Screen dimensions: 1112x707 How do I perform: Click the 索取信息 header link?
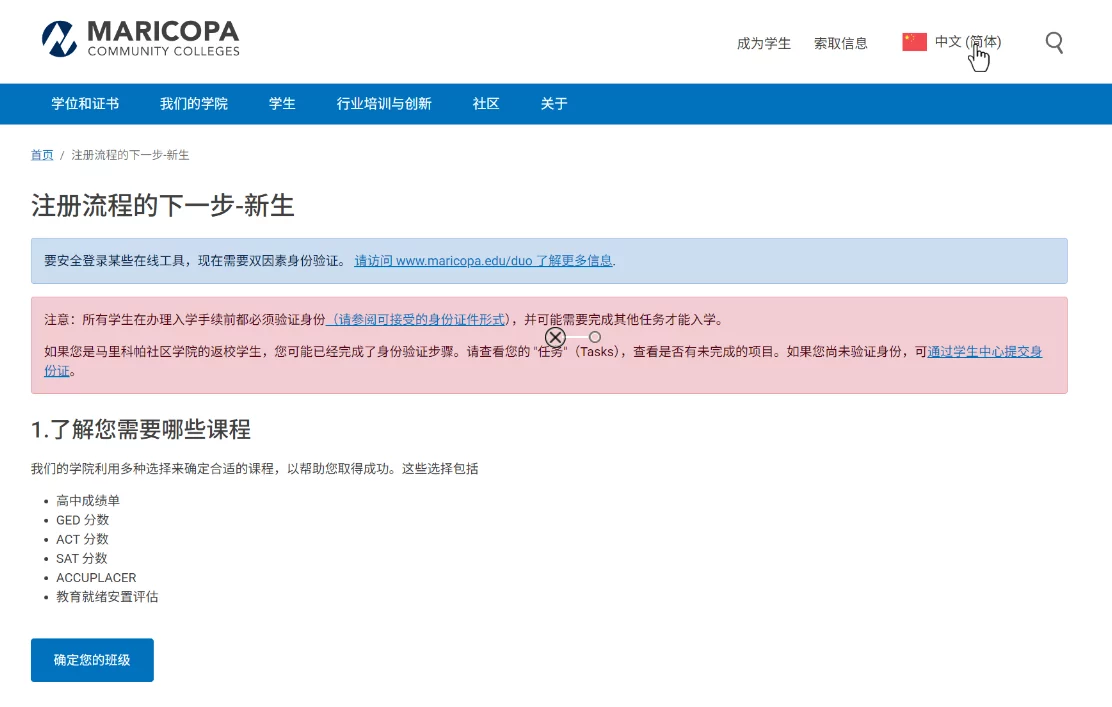coord(841,43)
